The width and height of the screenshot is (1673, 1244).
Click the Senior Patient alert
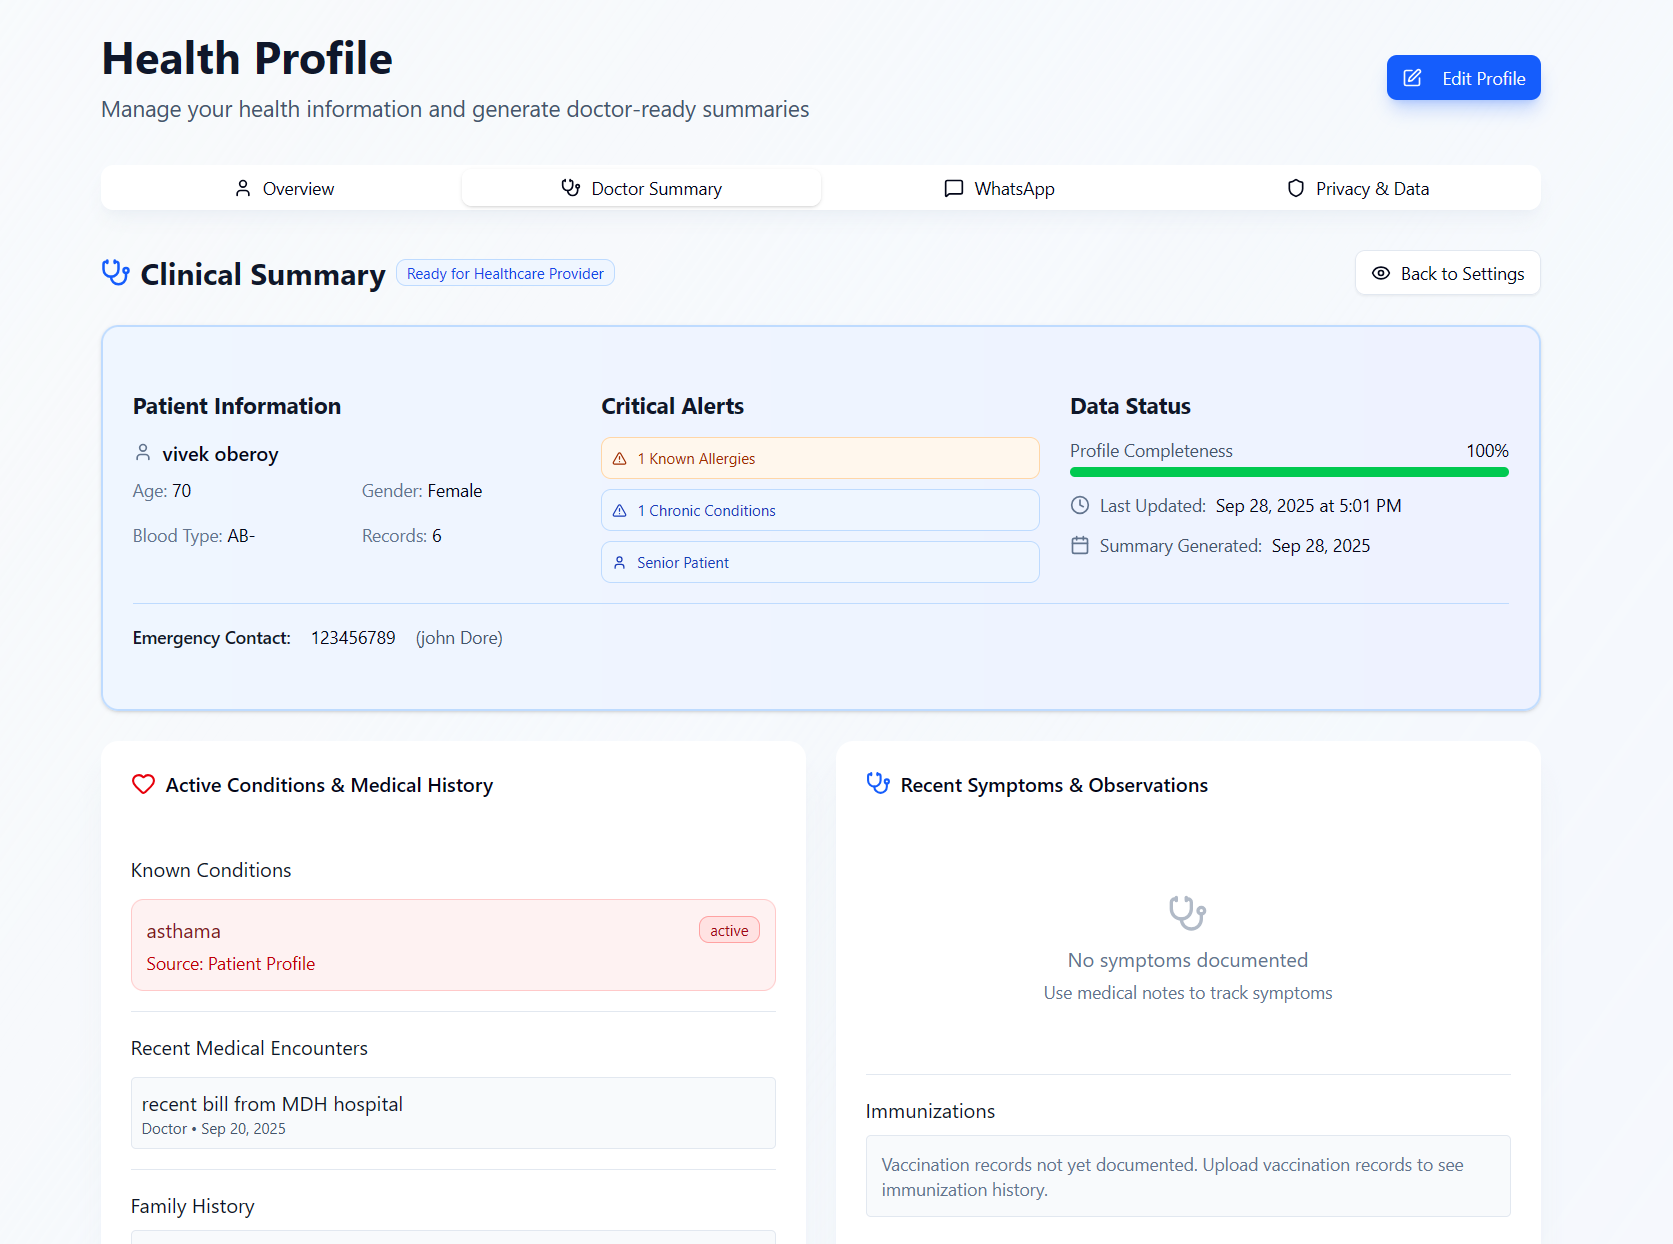820,562
